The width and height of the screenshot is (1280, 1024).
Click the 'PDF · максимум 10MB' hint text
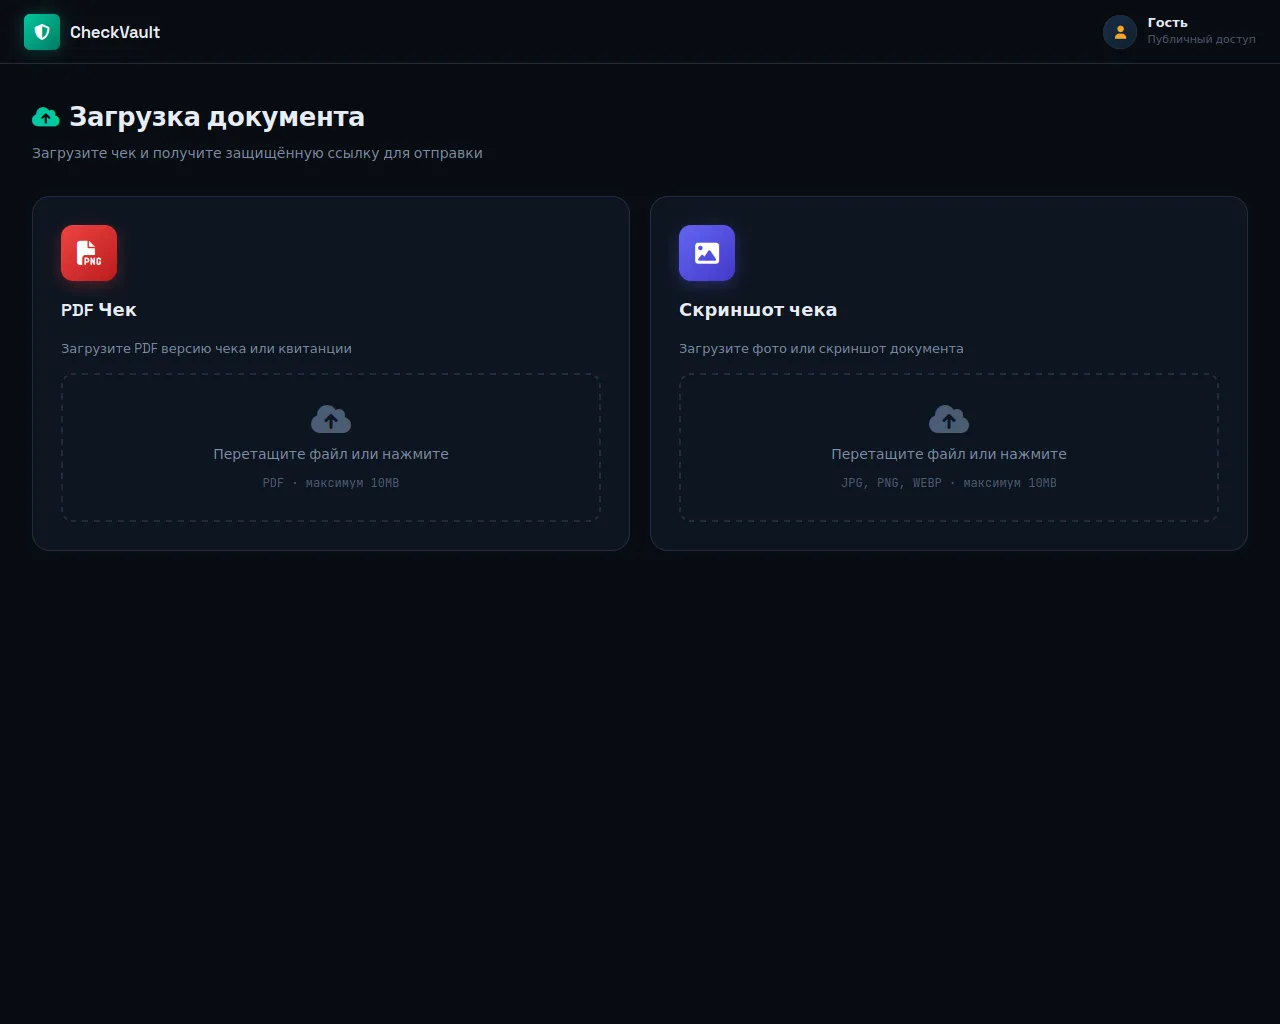pyautogui.click(x=331, y=483)
